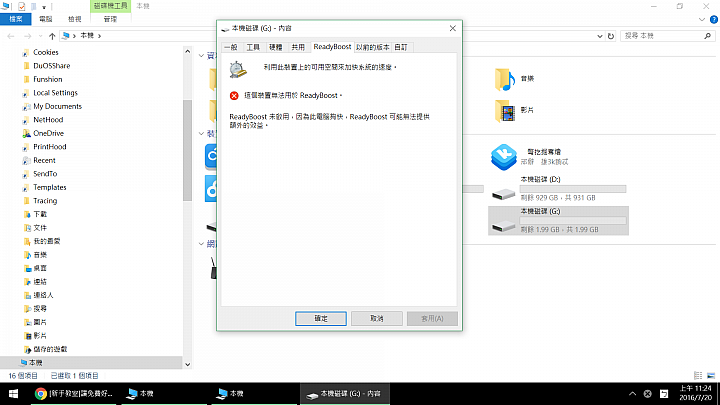This screenshot has height=405, width=720.
Task: Switch to large icons view
Action: click(x=711, y=376)
